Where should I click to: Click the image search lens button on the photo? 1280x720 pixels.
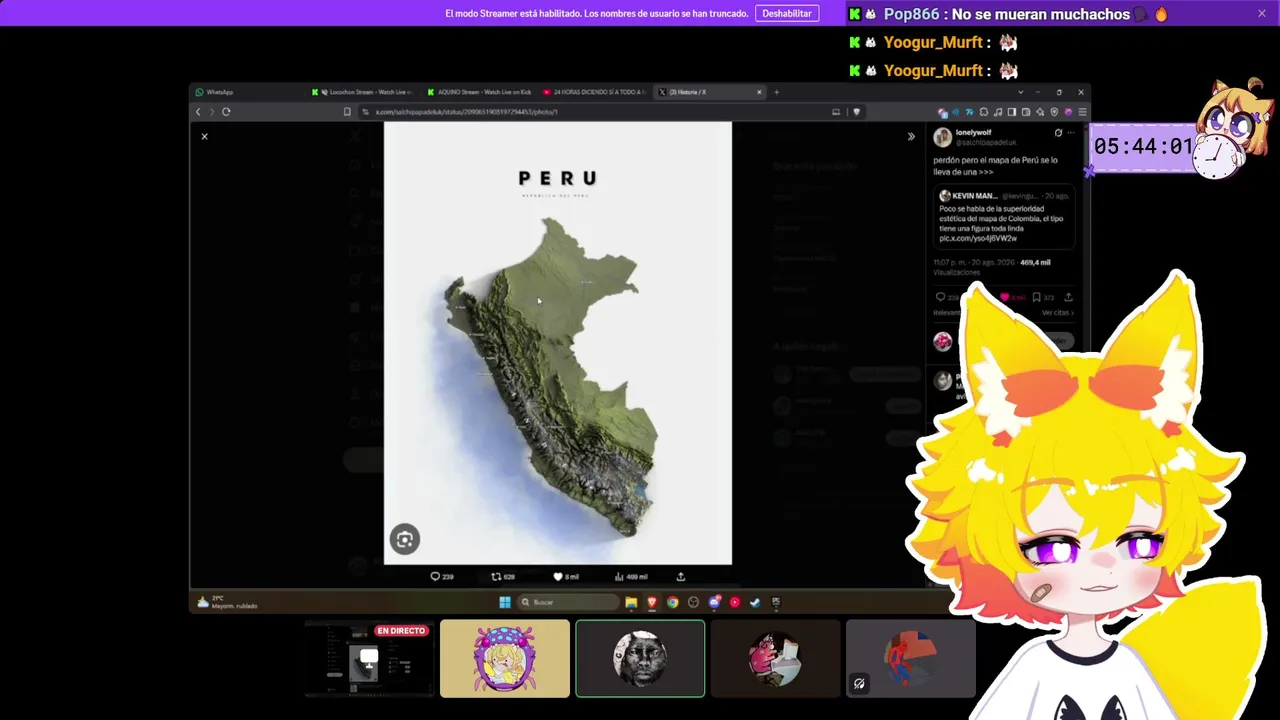[x=405, y=539]
